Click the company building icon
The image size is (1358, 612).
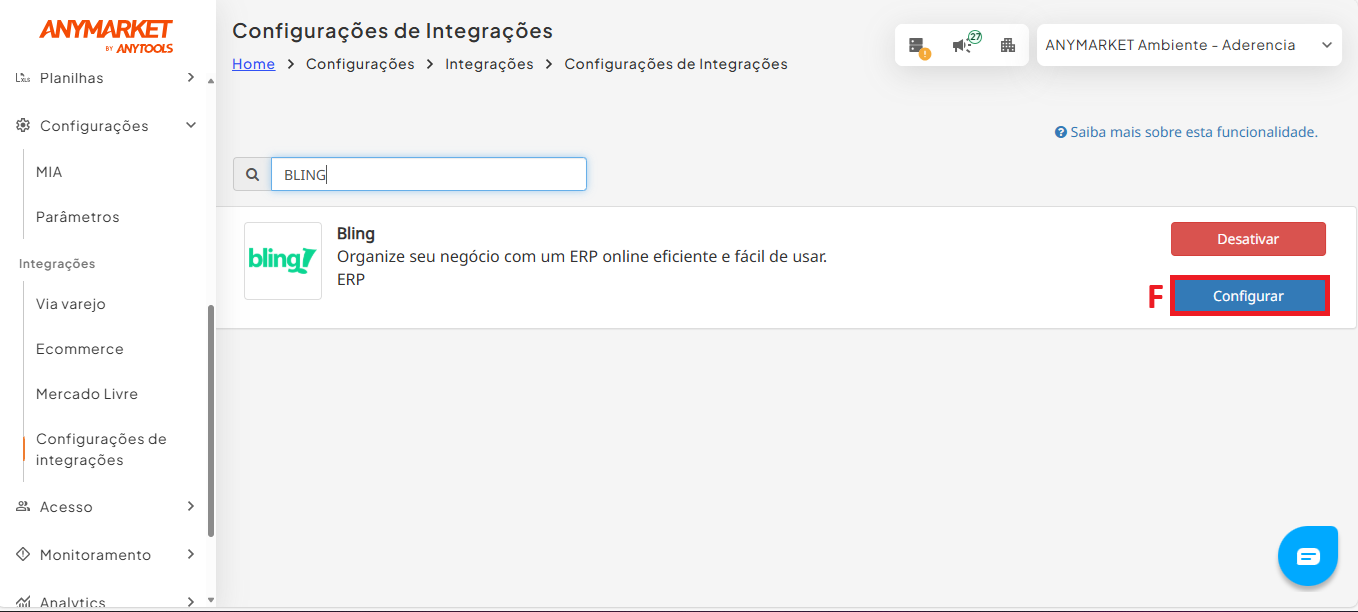1007,45
